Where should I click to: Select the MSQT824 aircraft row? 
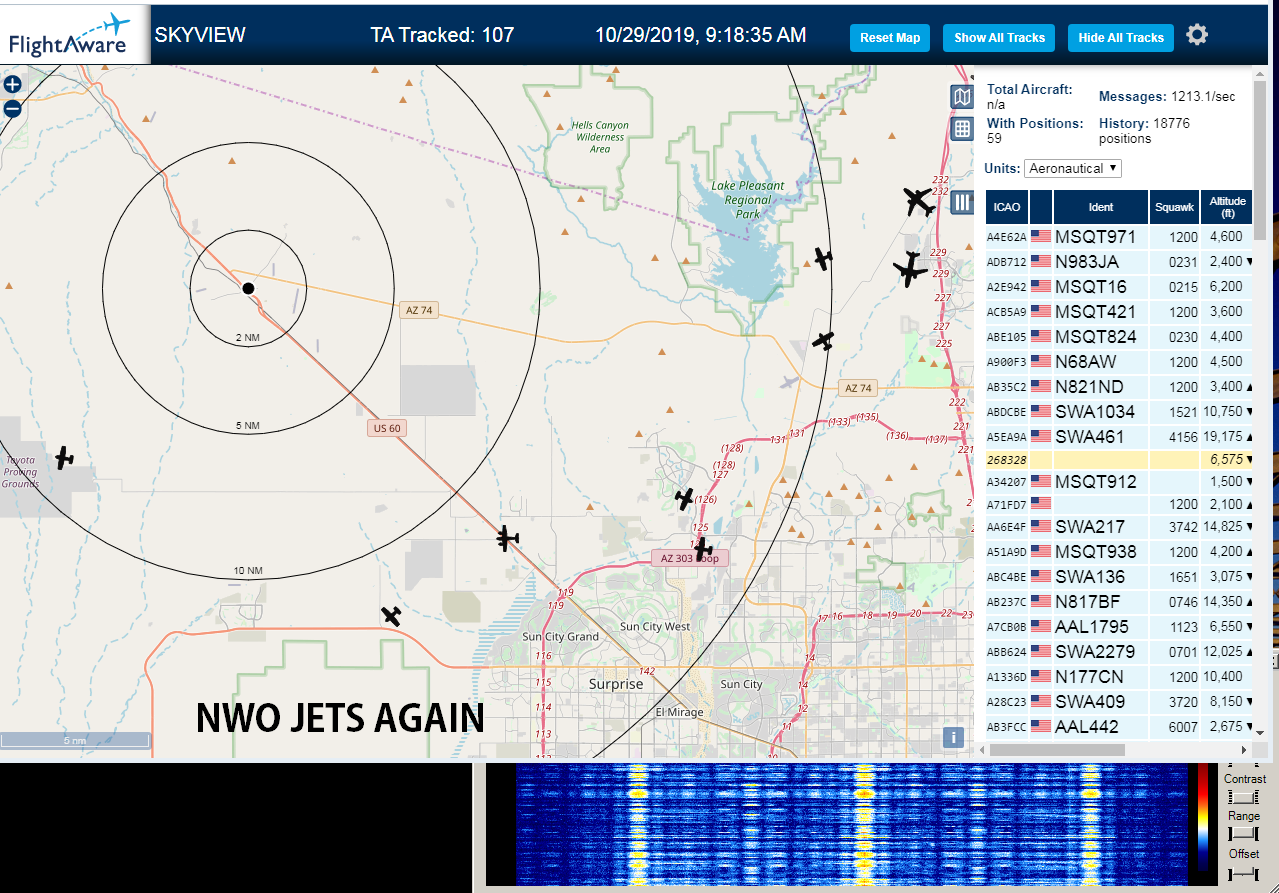1120,337
